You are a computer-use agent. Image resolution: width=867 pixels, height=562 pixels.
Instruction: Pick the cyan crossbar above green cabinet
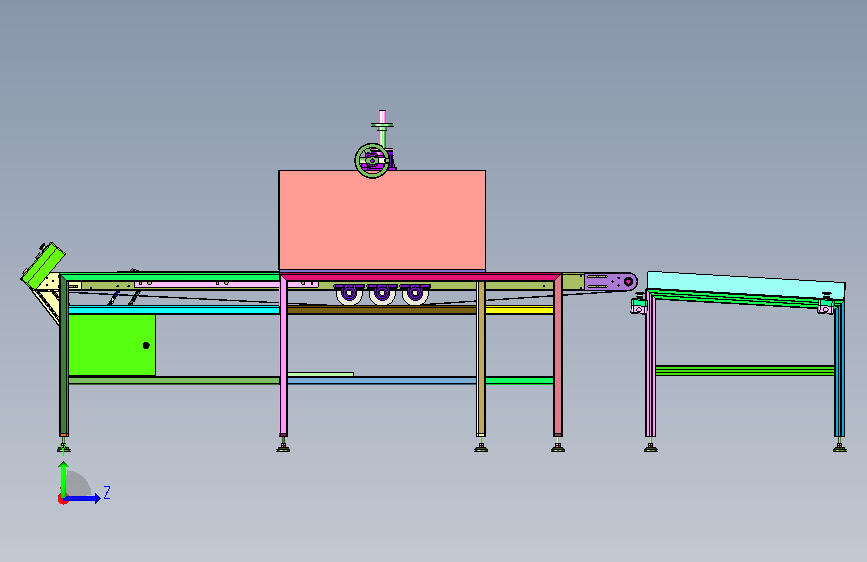174,310
